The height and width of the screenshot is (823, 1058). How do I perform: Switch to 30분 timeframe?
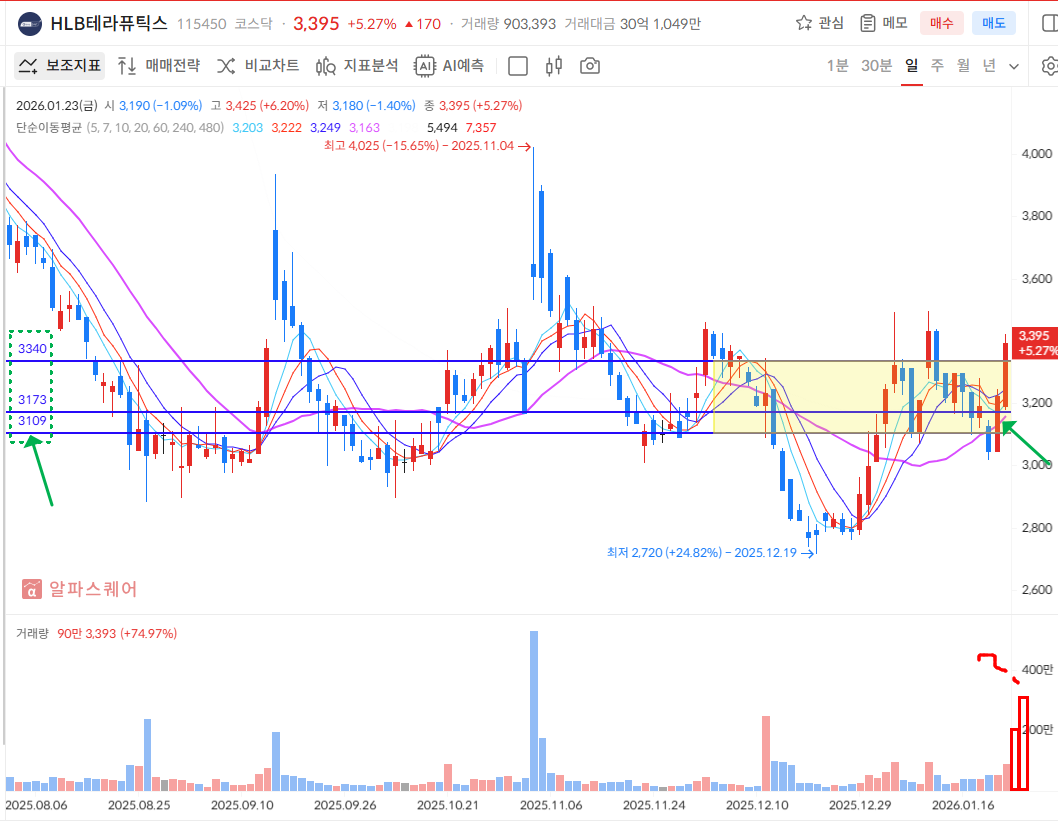pyautogui.click(x=876, y=66)
